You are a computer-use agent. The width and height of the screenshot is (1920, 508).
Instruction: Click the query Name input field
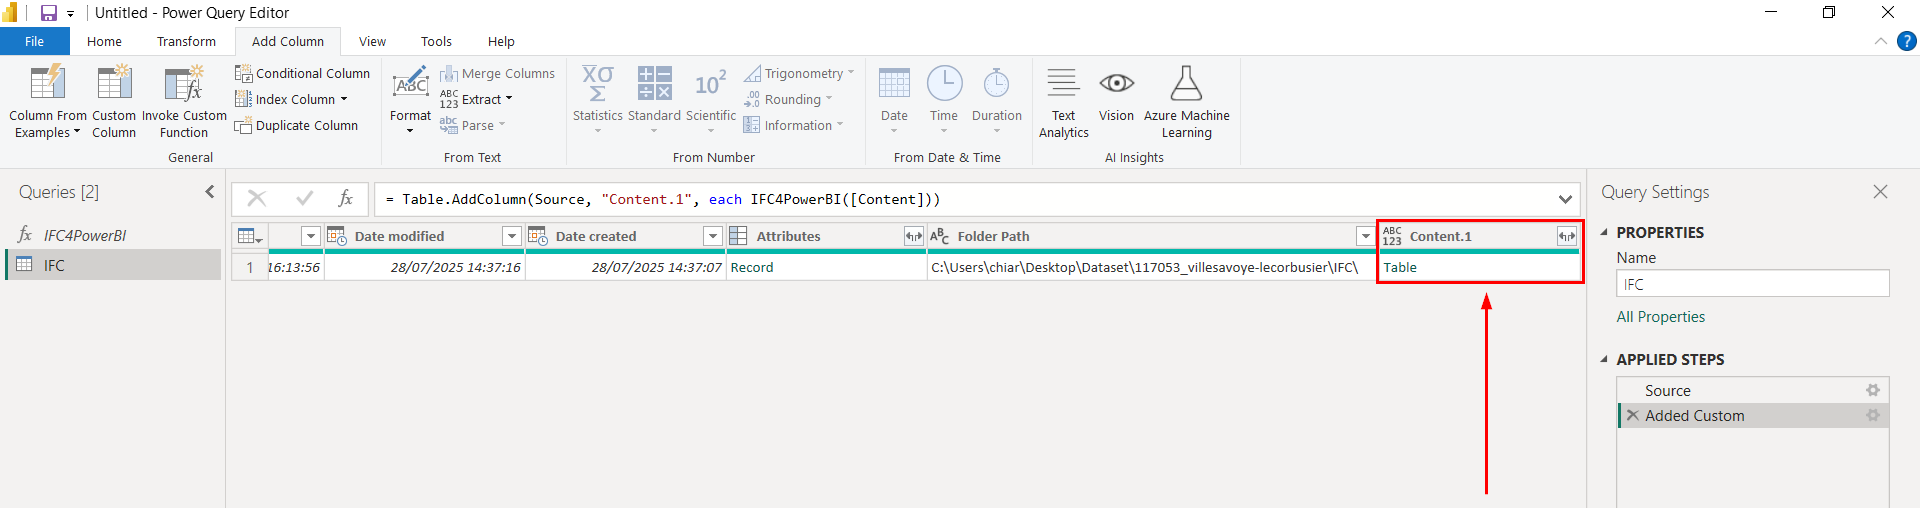[1752, 284]
